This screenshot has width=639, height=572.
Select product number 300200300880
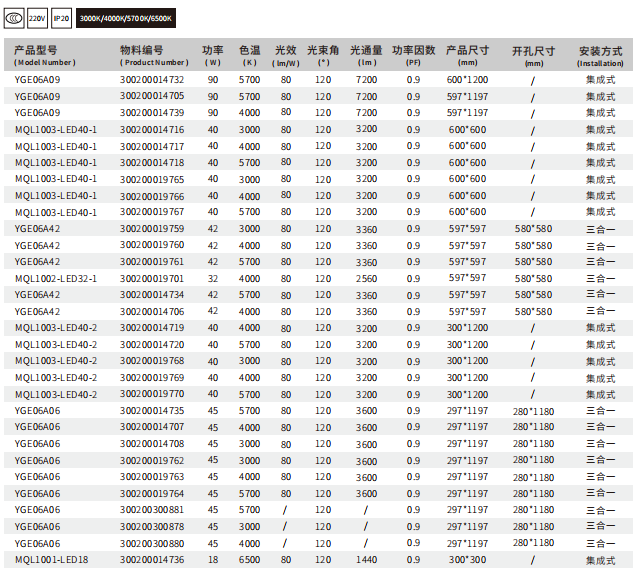click(x=152, y=543)
